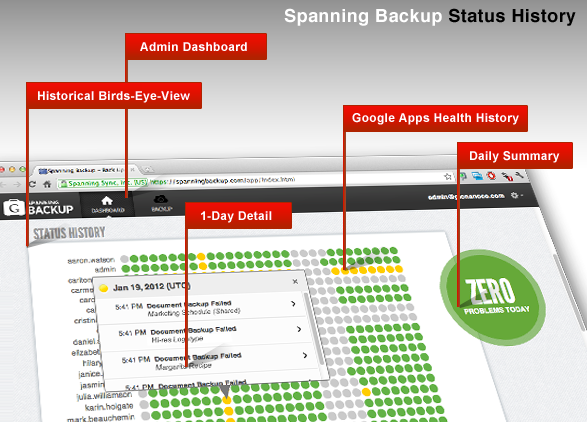The height and width of the screenshot is (422, 587).
Task: Click the macOS yellow minimize window button
Action: coord(12,169)
